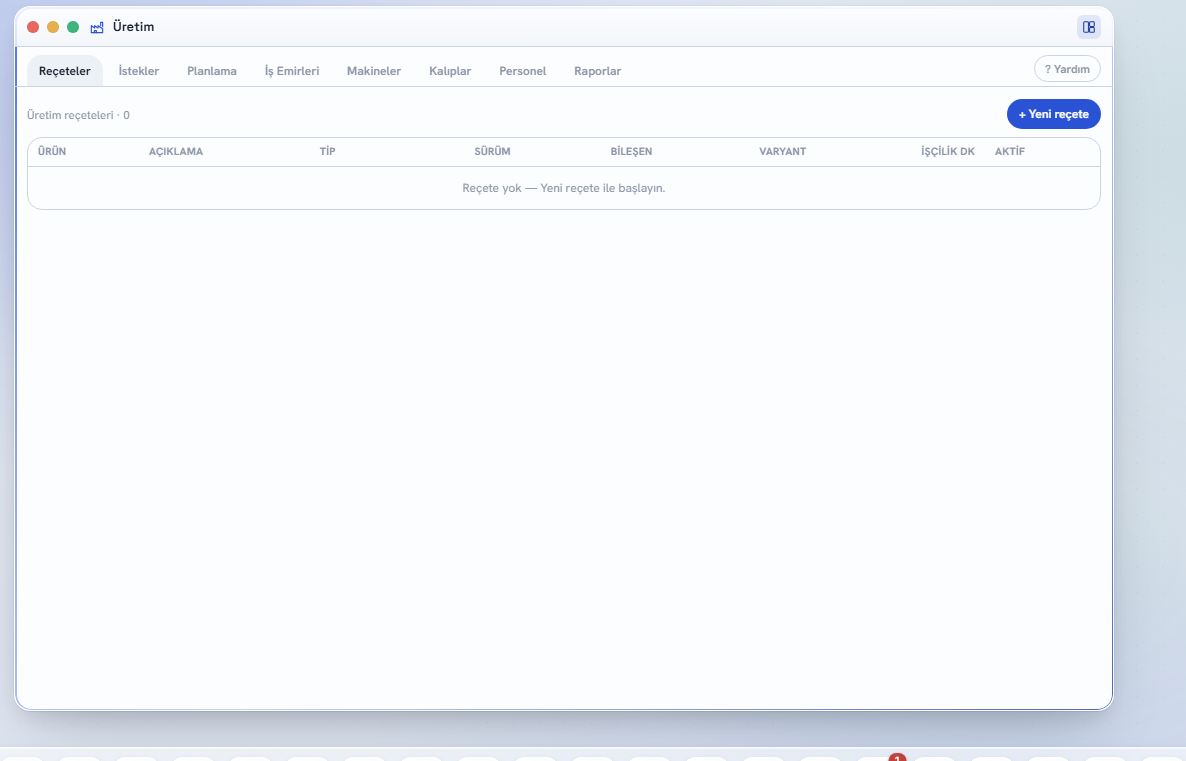Click the İŞÇİLİK DK column header
Viewport: 1186px width, 761px height.
[x=948, y=151]
